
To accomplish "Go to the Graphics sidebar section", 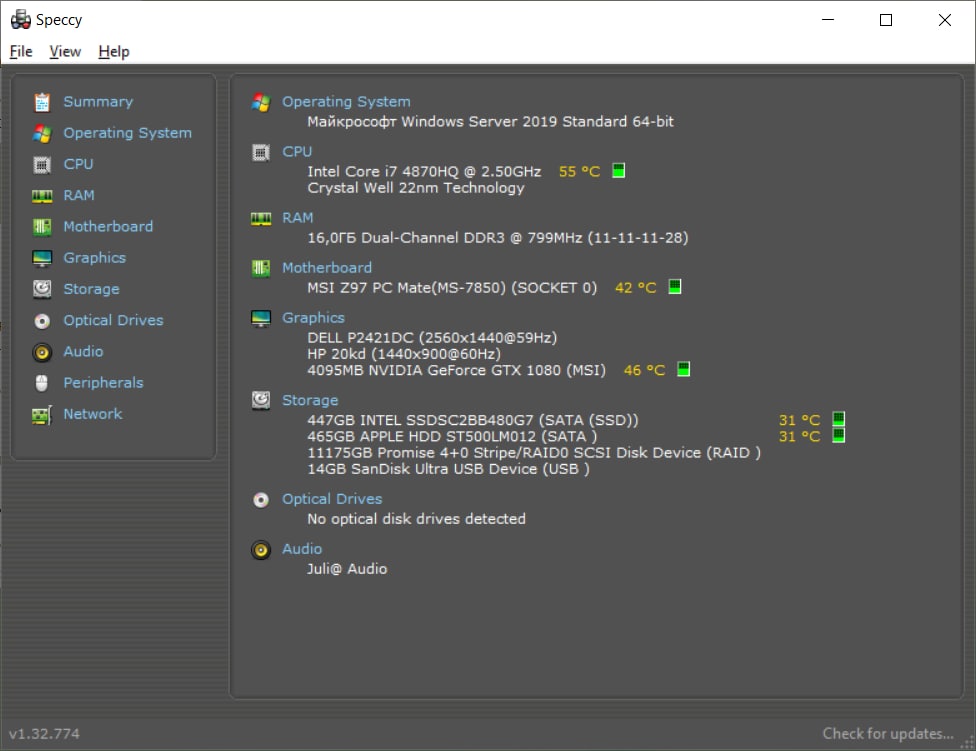I will (x=94, y=258).
